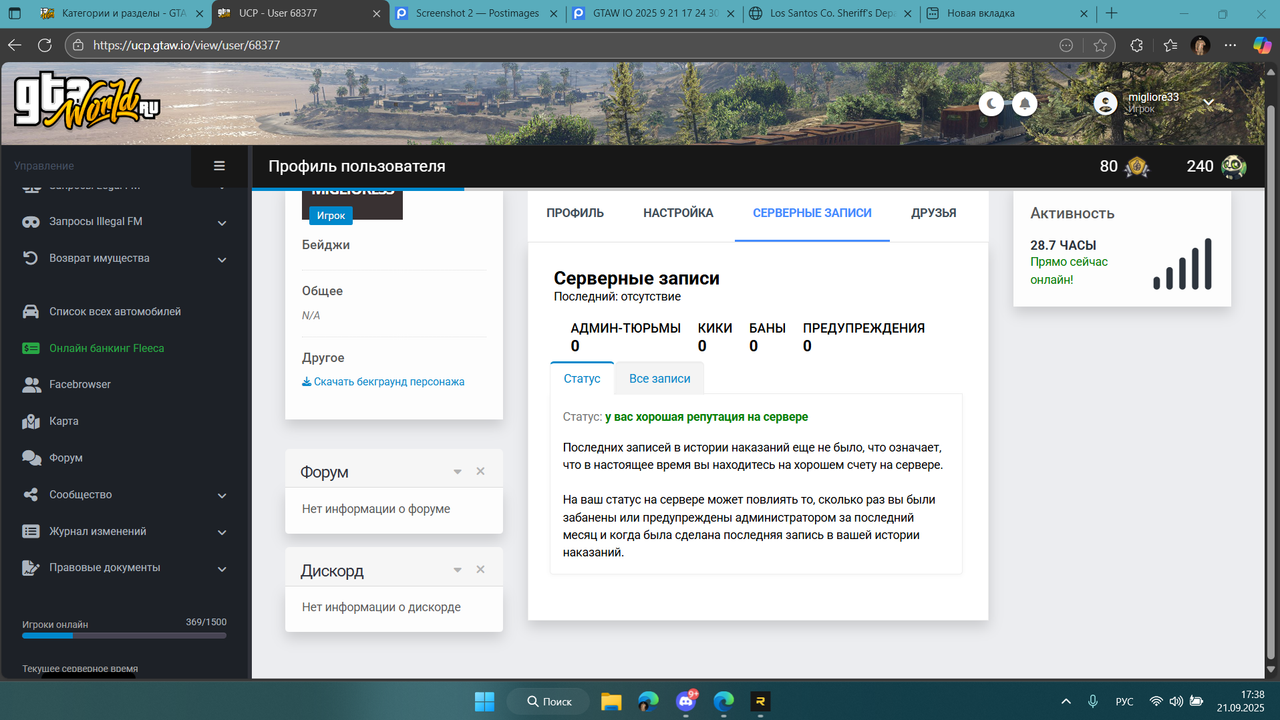The image size is (1280, 720).
Task: Open Онлайн банкинг Fleeca
Action: tap(106, 348)
